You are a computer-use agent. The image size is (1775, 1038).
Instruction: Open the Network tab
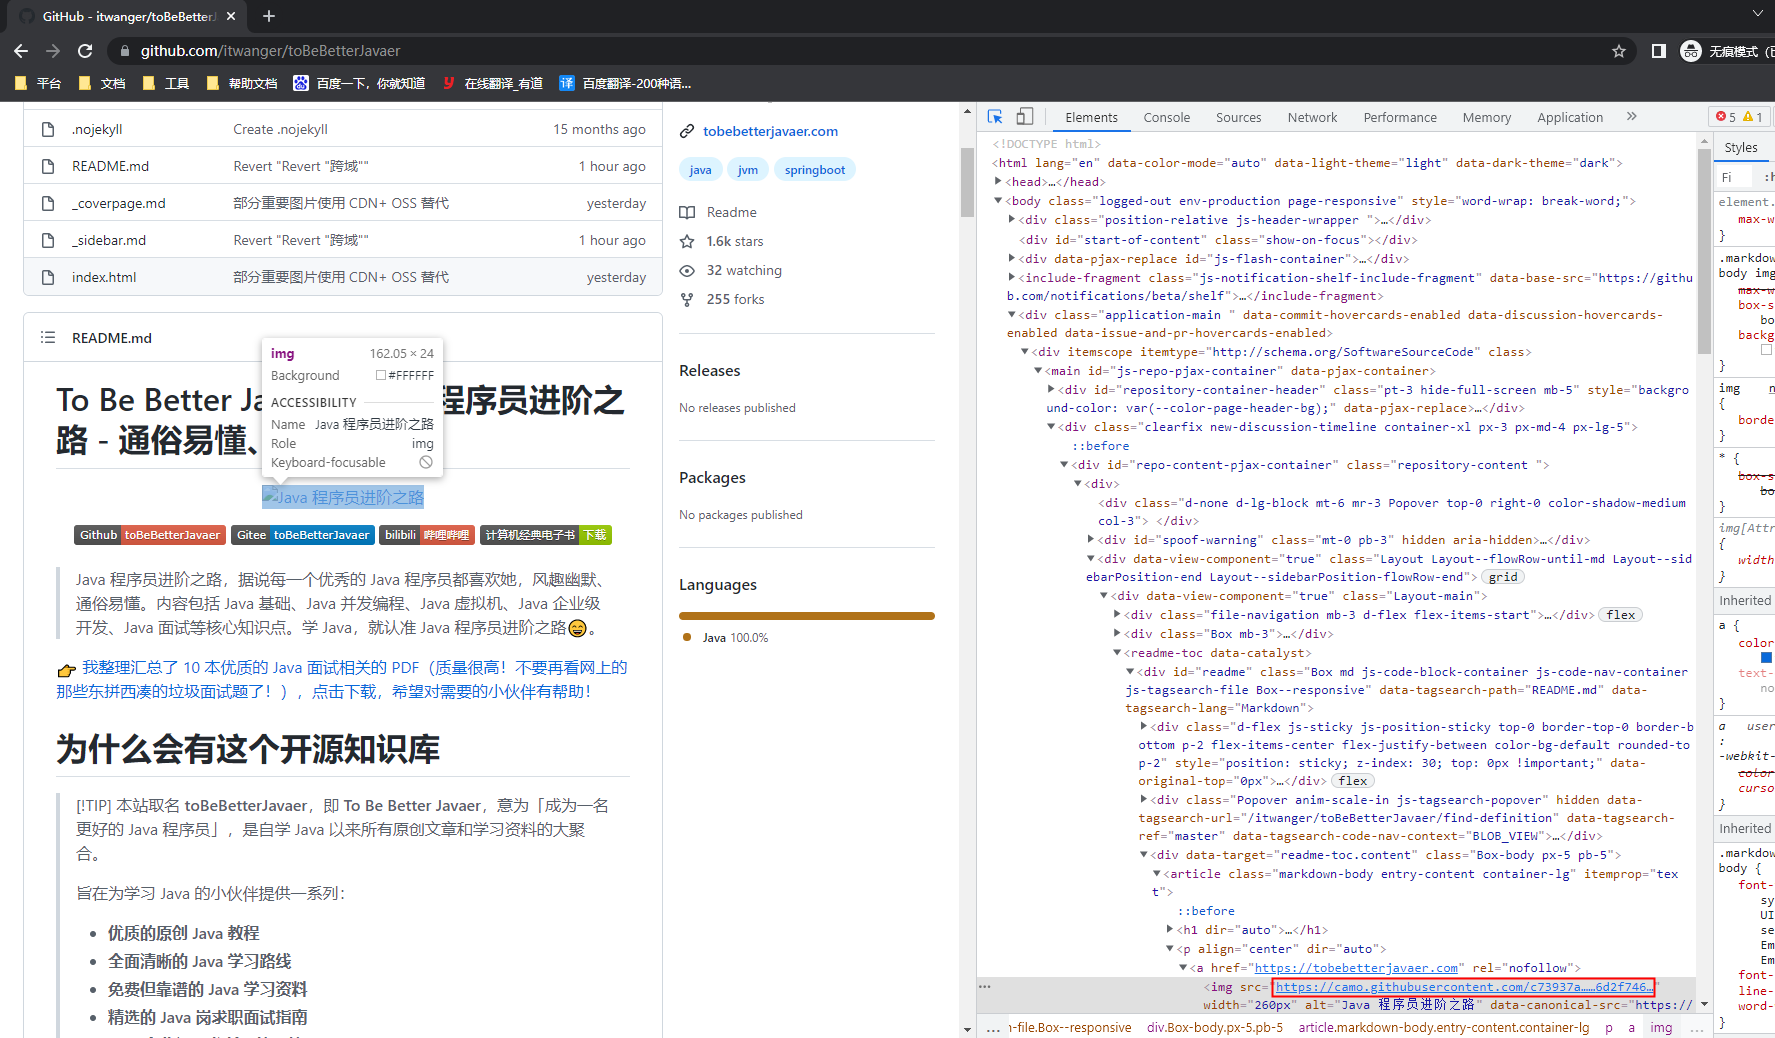pos(1312,117)
